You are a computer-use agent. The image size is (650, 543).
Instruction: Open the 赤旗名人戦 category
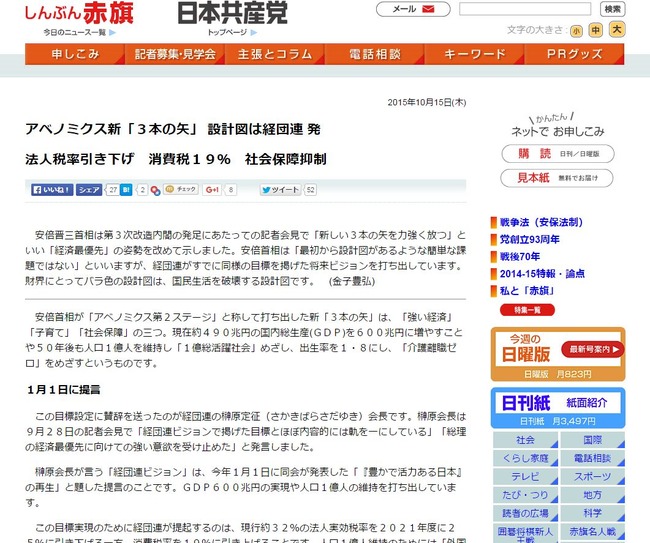tap(592, 532)
